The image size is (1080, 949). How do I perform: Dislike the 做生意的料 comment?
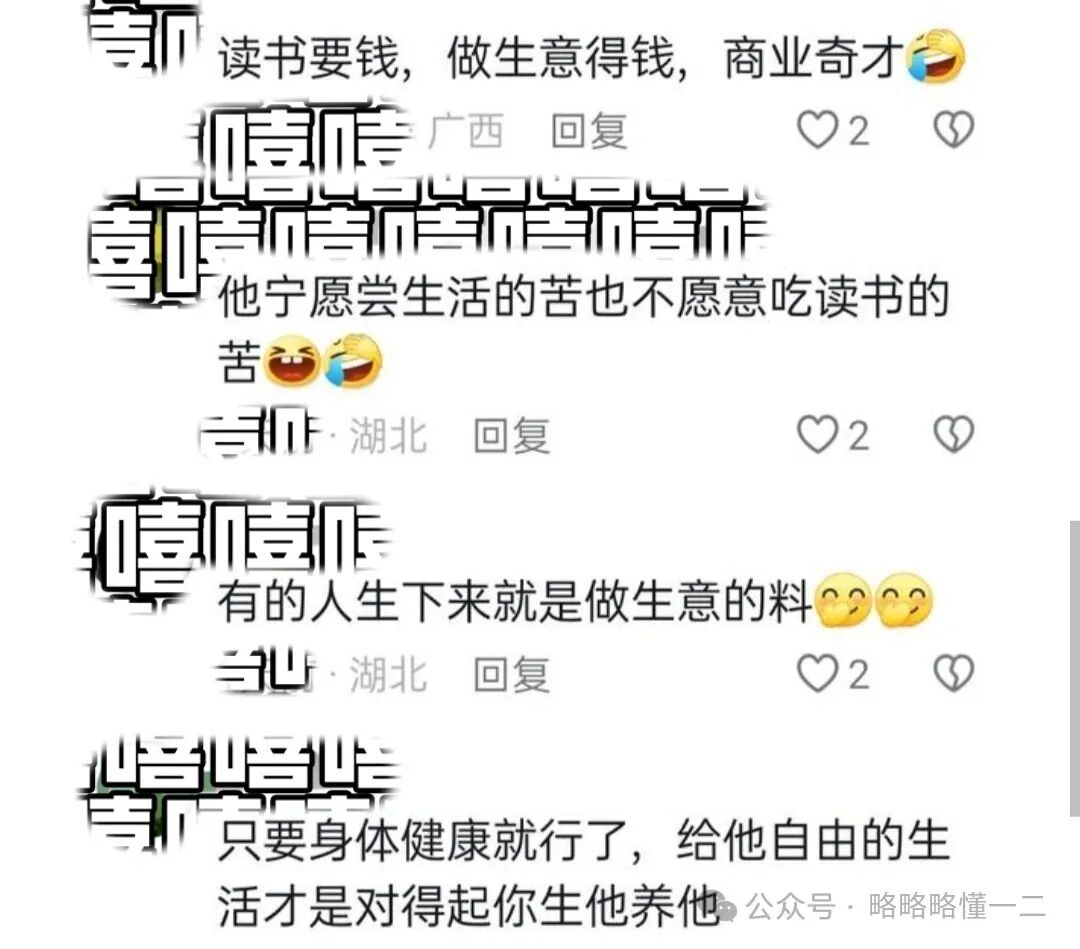954,673
